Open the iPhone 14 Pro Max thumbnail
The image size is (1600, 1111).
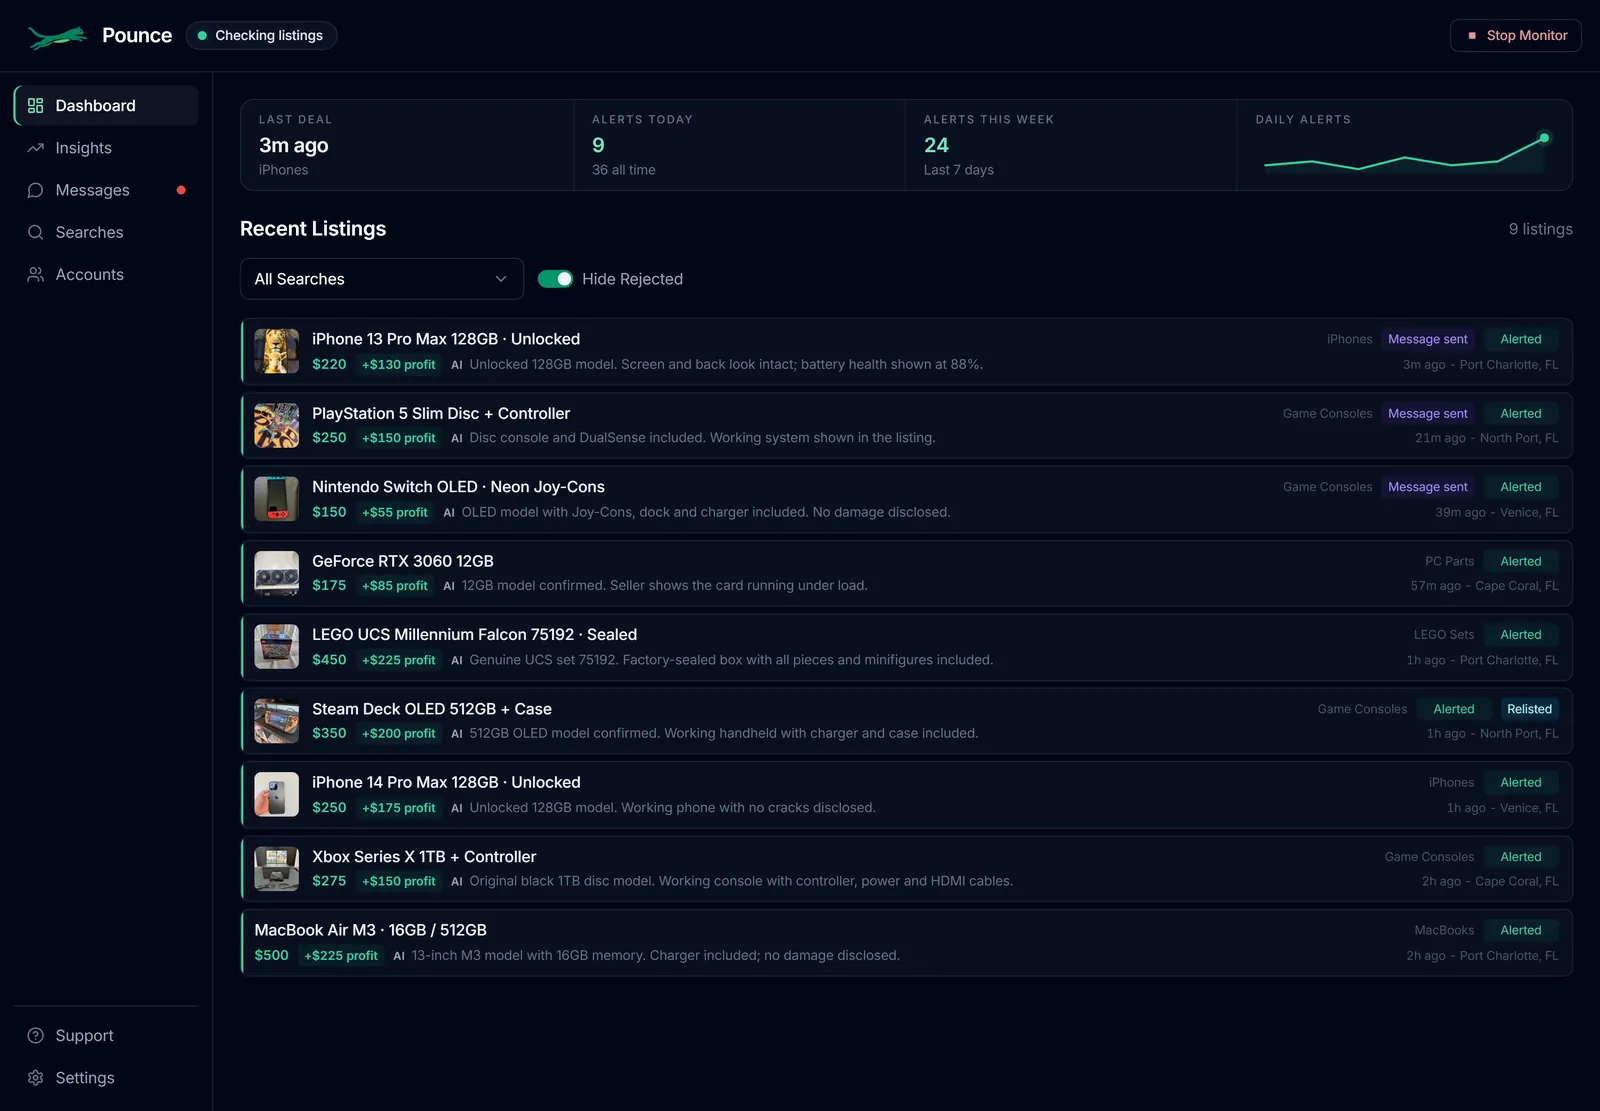(276, 795)
